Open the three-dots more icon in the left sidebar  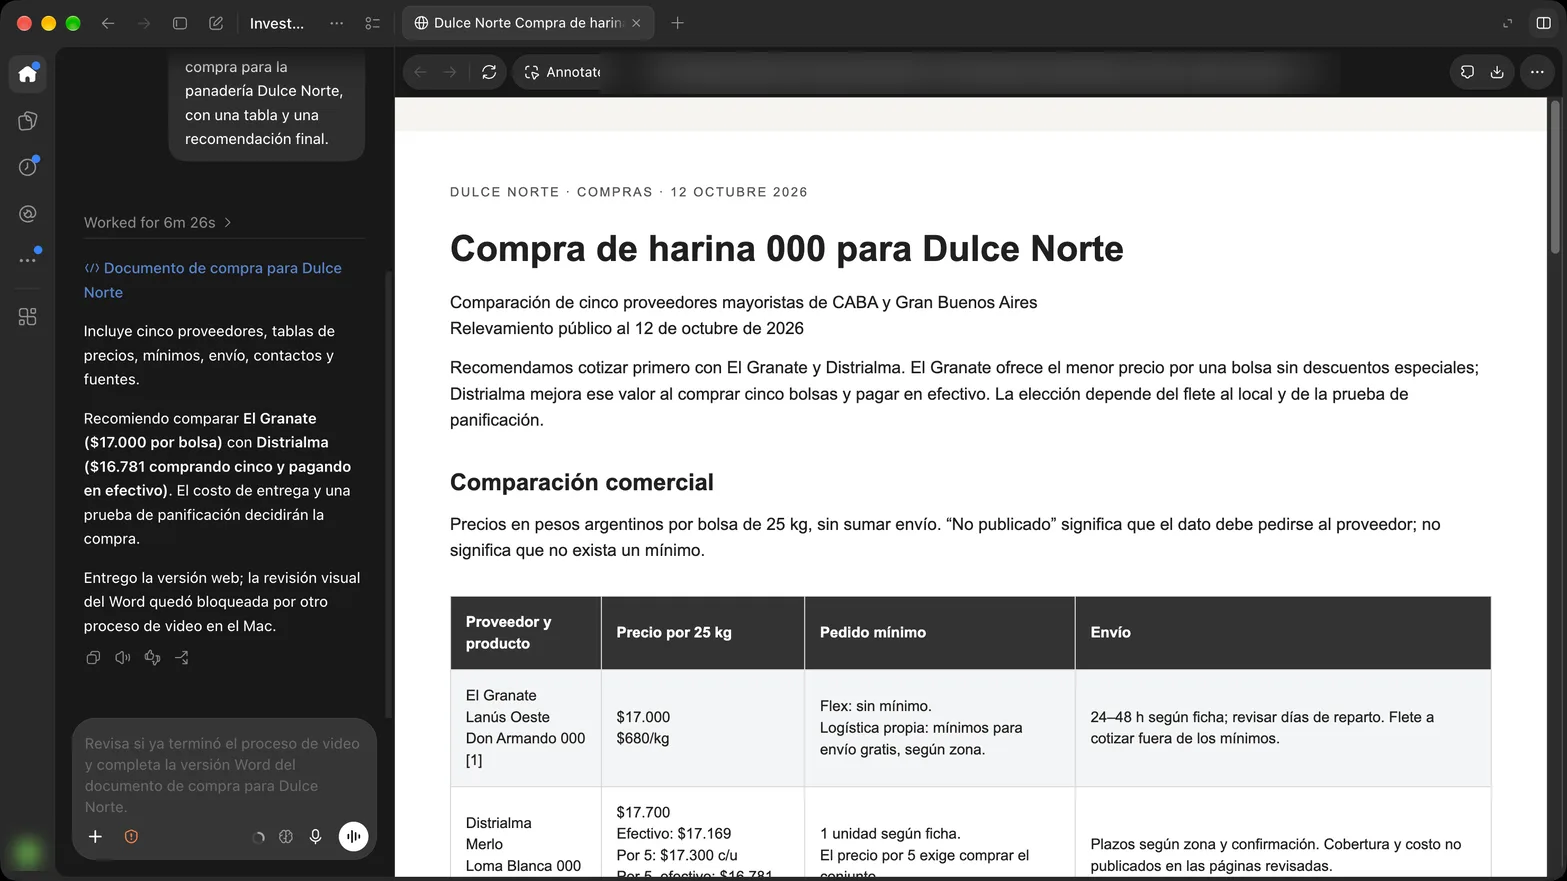pyautogui.click(x=28, y=260)
